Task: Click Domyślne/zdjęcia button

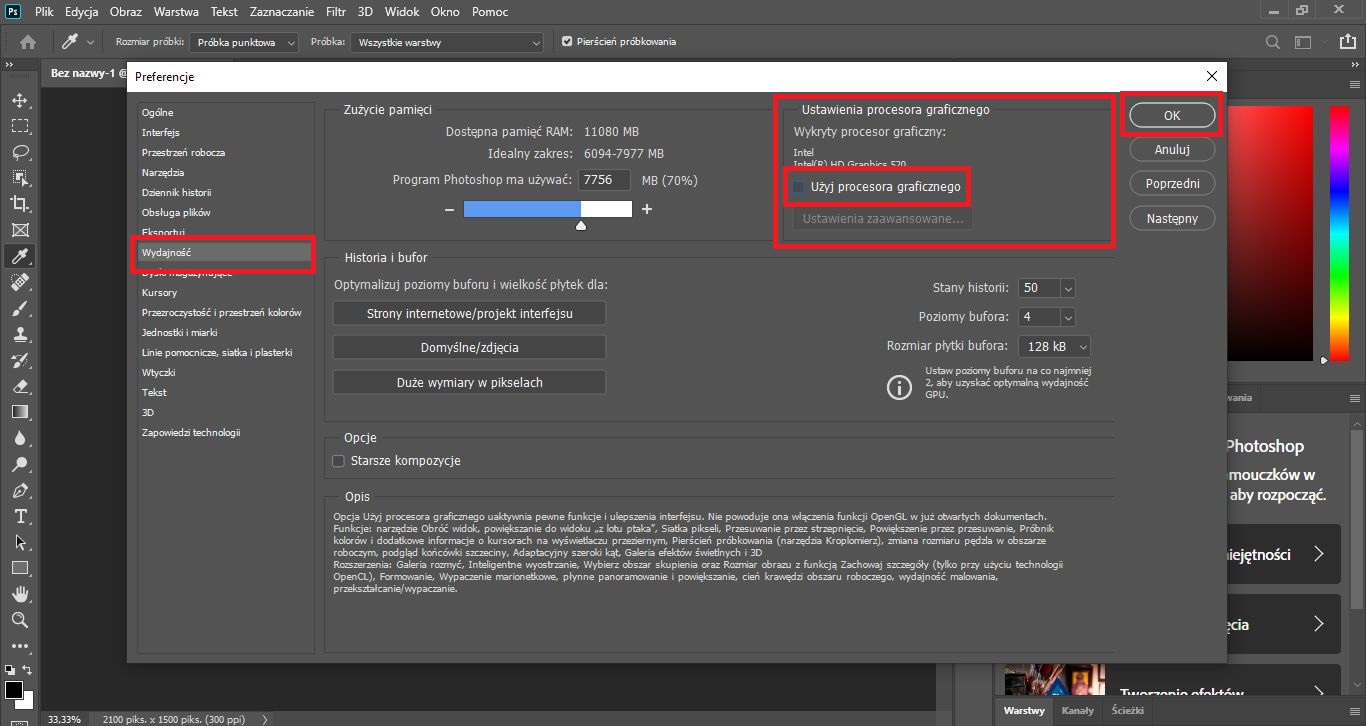Action: coord(469,348)
